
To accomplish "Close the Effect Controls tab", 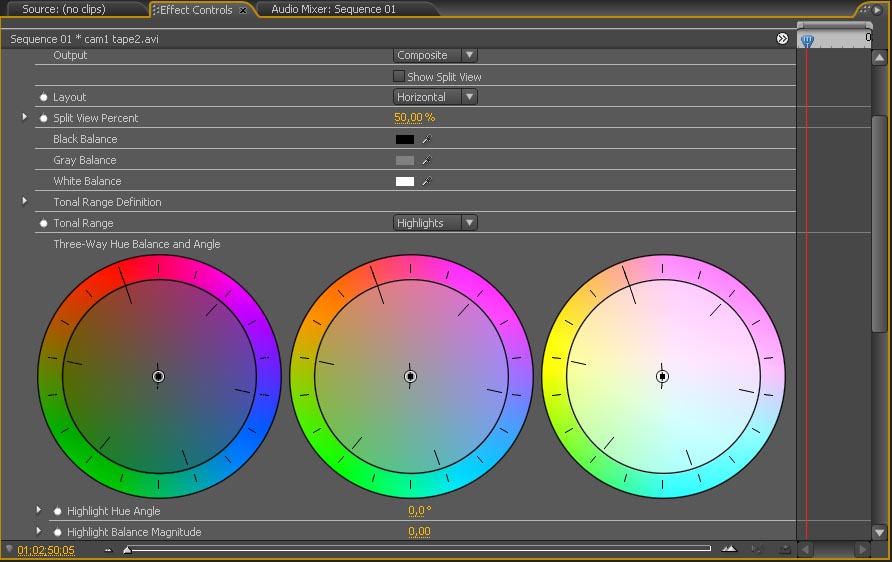I will [x=243, y=10].
